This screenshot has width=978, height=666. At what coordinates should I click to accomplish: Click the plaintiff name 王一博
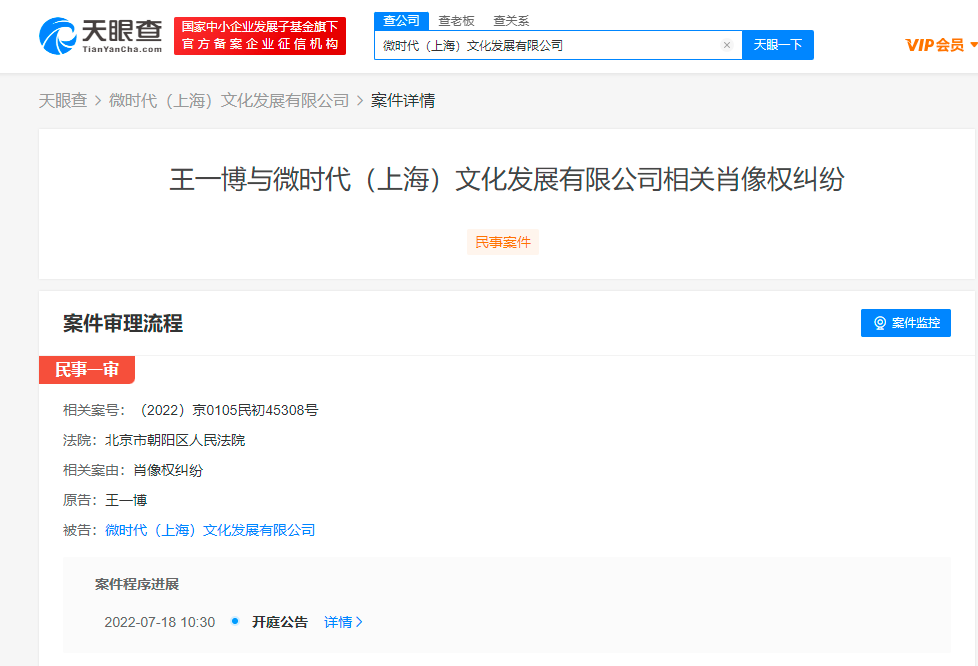click(x=126, y=500)
